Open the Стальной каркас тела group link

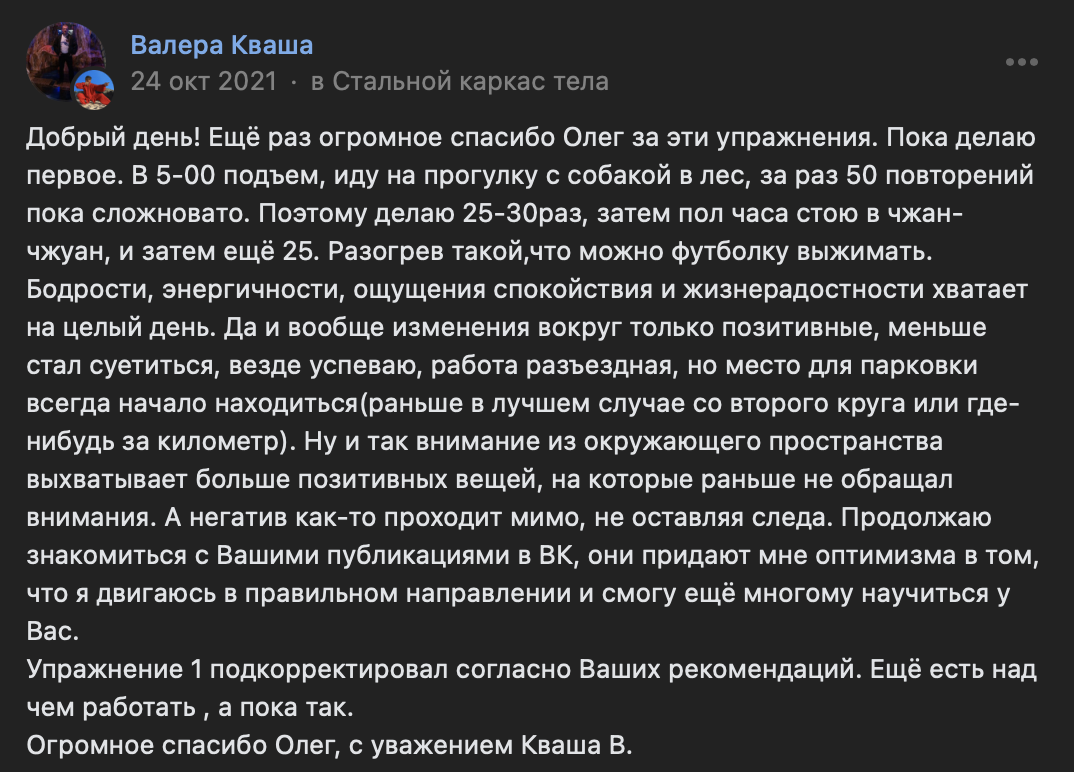tap(470, 81)
